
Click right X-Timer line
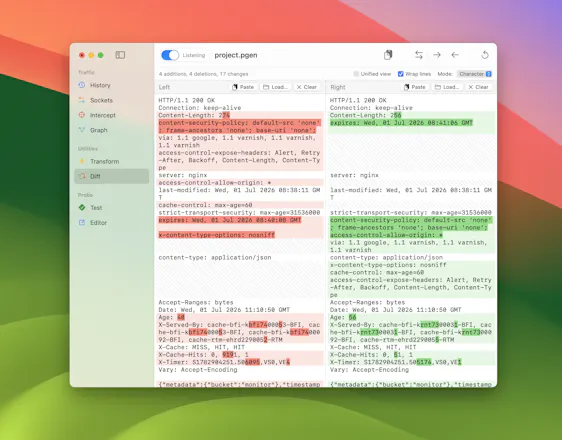pos(396,362)
